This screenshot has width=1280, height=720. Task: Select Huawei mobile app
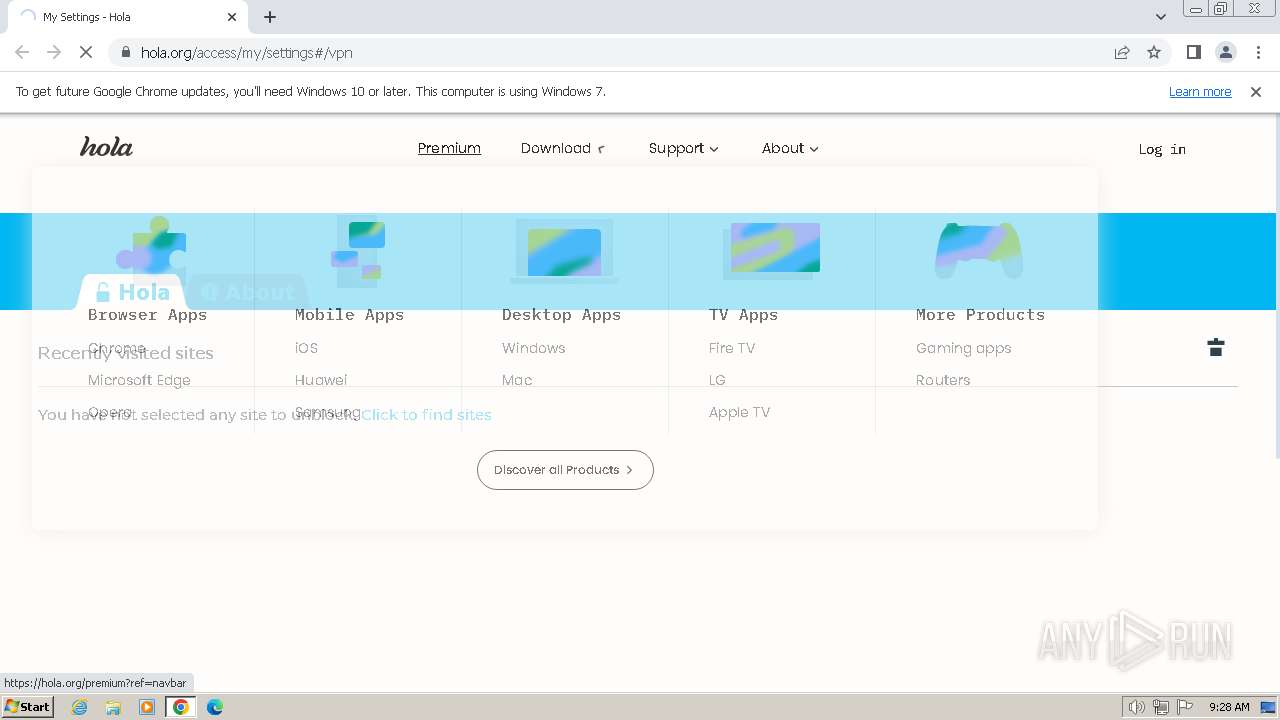tap(321, 380)
